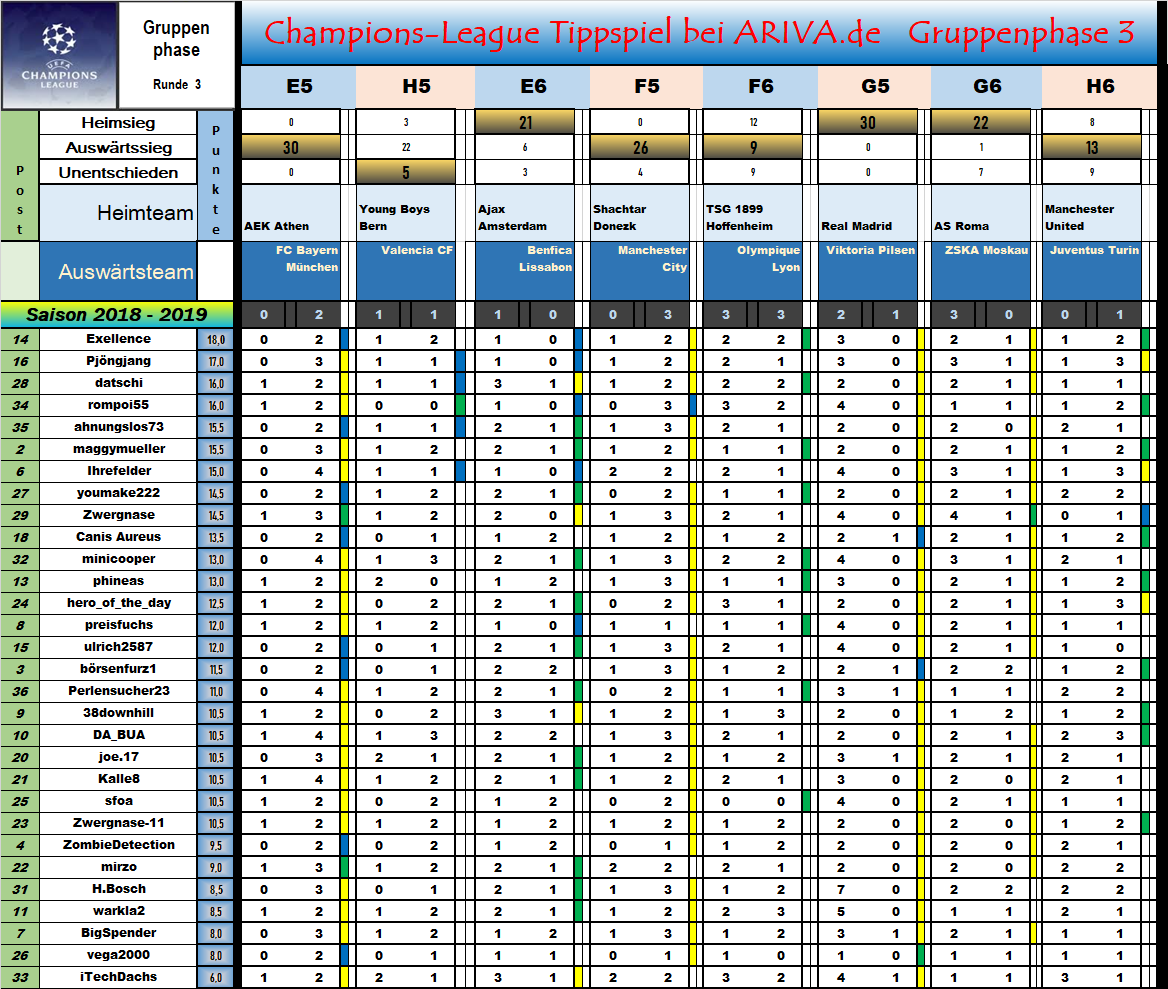Select player 'Exellence' in the ranking
The height and width of the screenshot is (989, 1168).
pyautogui.click(x=118, y=339)
